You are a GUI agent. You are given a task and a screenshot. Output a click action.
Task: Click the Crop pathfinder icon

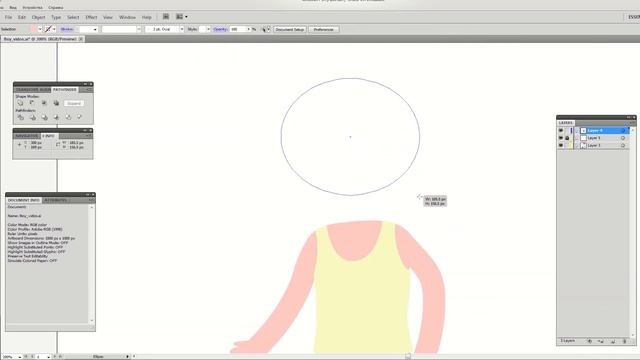tap(56, 118)
